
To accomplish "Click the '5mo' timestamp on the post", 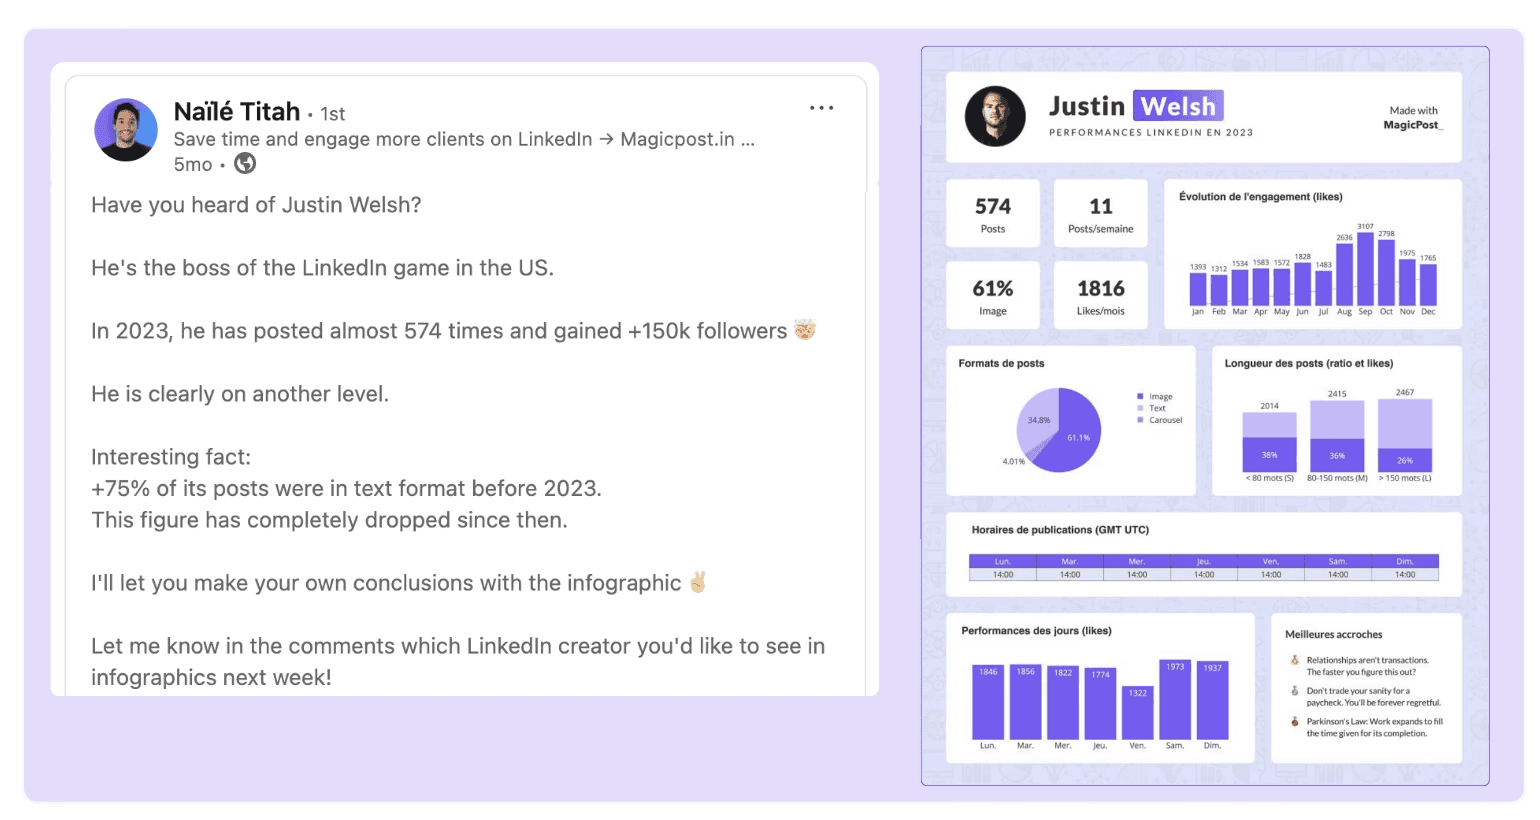I will tap(192, 164).
